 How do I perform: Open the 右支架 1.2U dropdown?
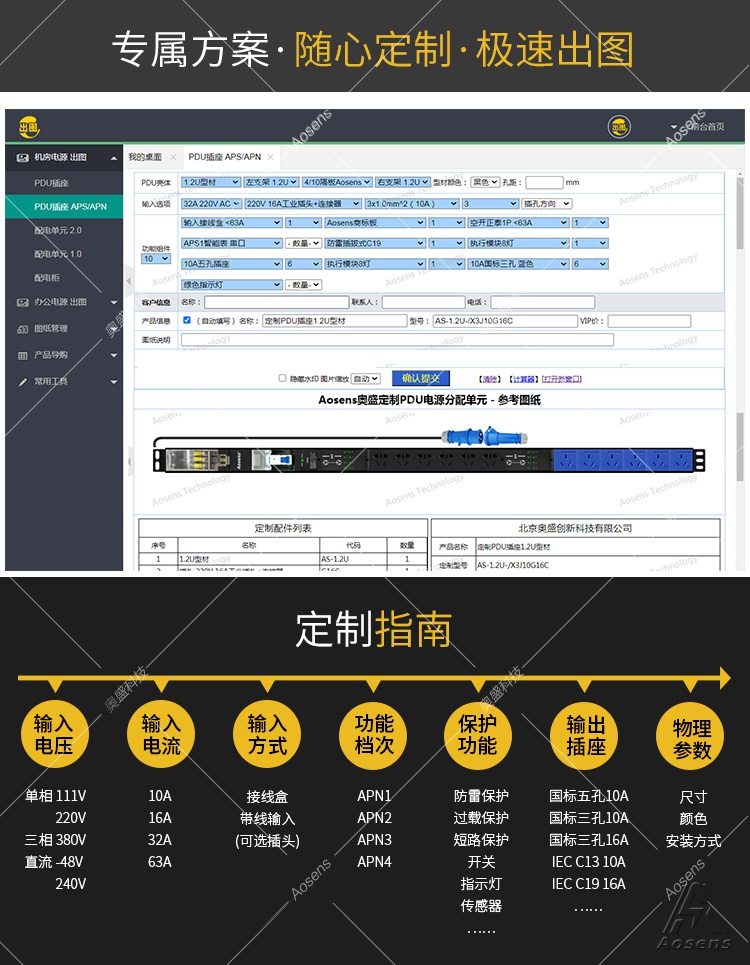tap(403, 182)
